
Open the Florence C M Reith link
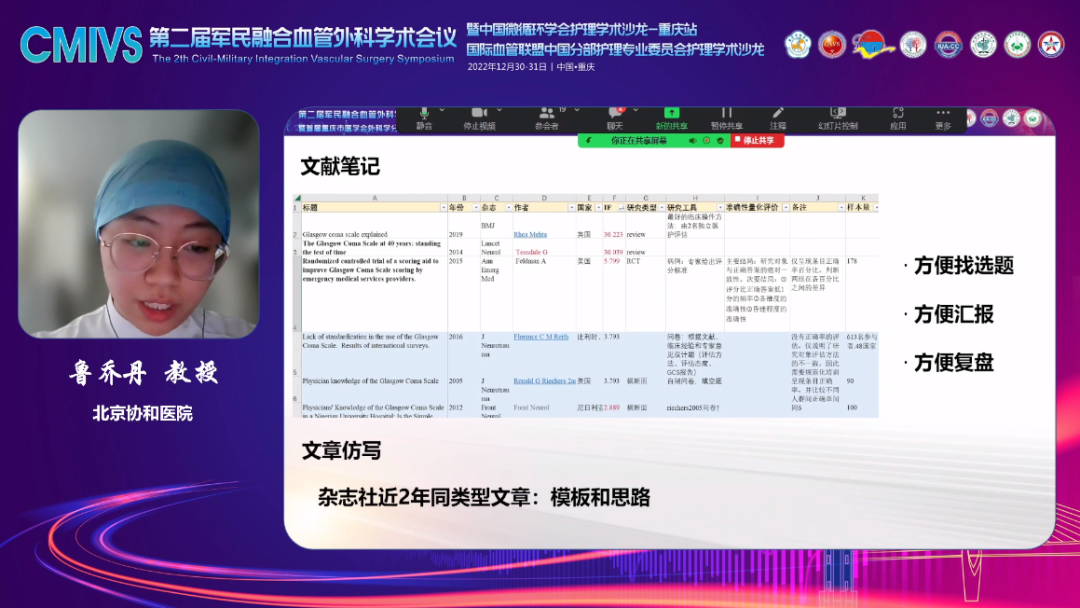point(541,337)
